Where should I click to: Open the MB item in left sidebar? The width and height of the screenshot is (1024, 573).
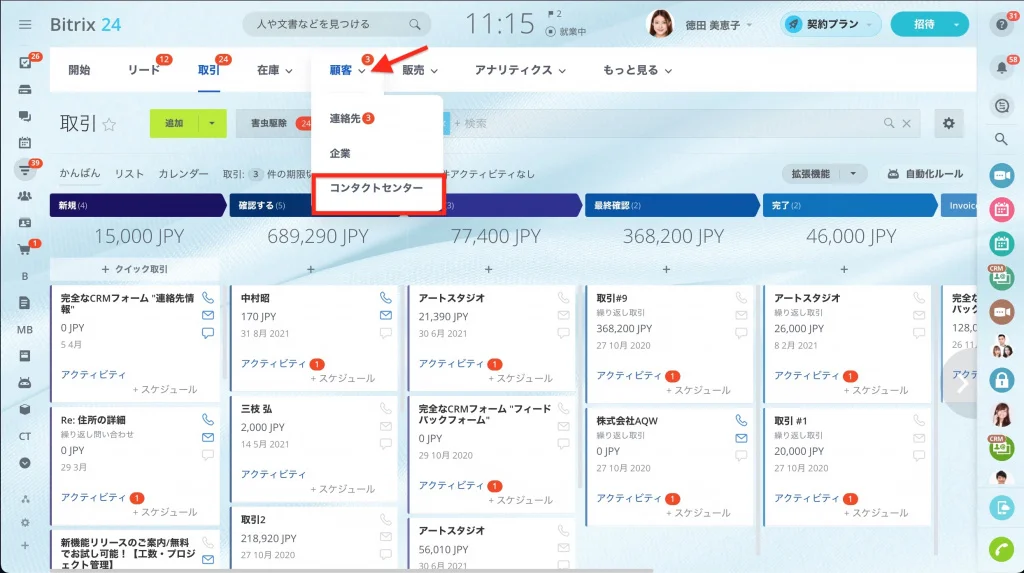pyautogui.click(x=25, y=330)
